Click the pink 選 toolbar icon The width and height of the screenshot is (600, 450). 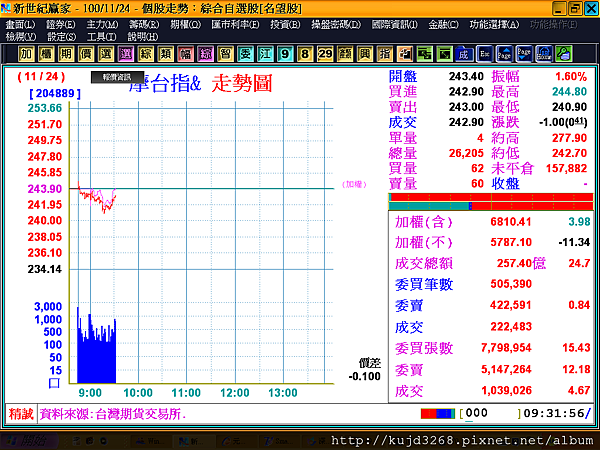[126, 54]
